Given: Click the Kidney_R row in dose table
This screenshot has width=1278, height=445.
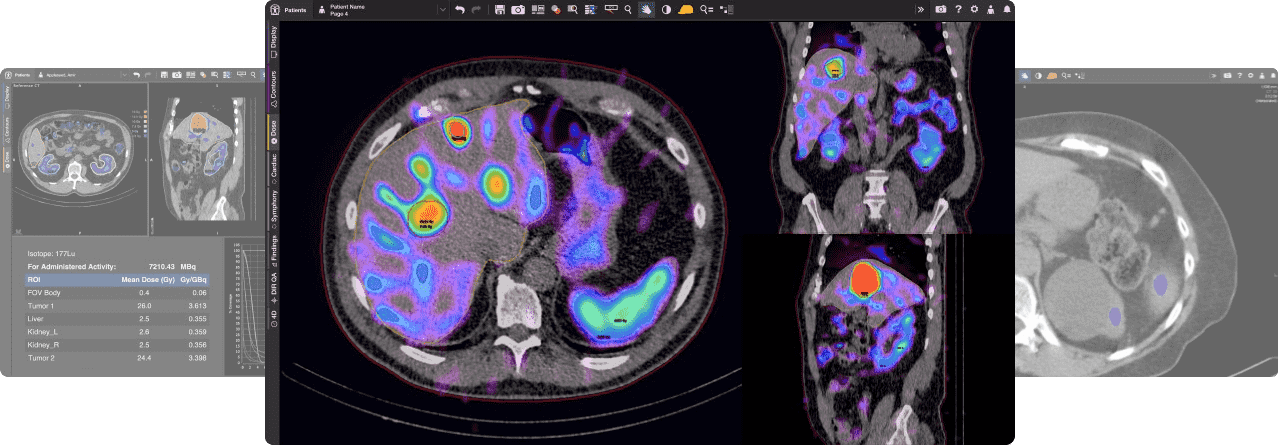Looking at the screenshot, I should tap(115, 344).
